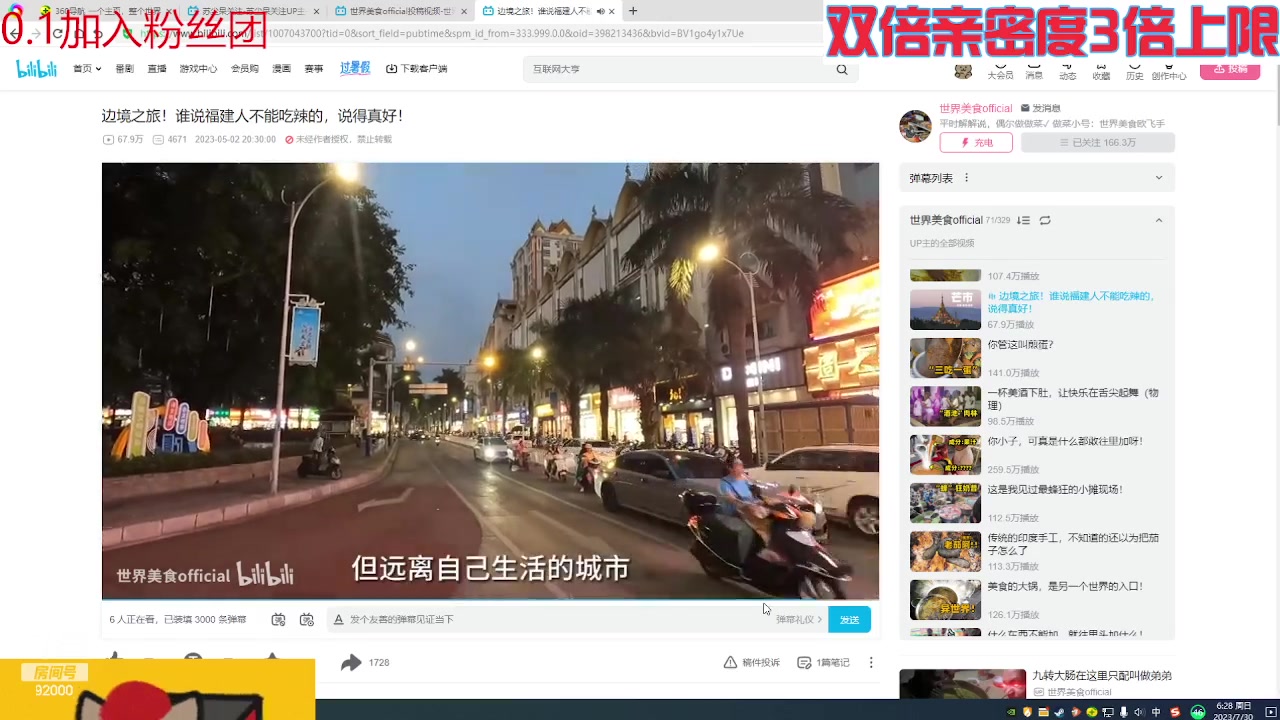Click the taskbar volume speaker icon
The width and height of the screenshot is (1280, 720).
pyautogui.click(x=1139, y=712)
